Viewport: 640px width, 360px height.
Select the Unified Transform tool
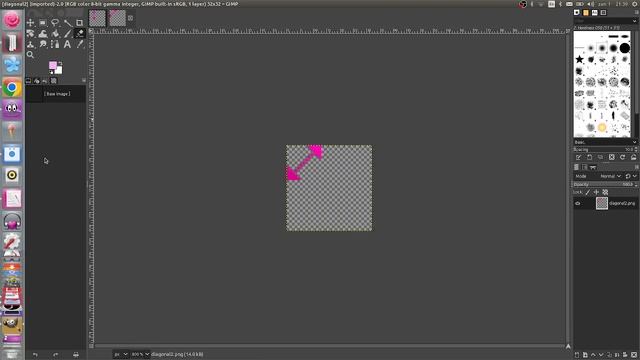(31, 34)
